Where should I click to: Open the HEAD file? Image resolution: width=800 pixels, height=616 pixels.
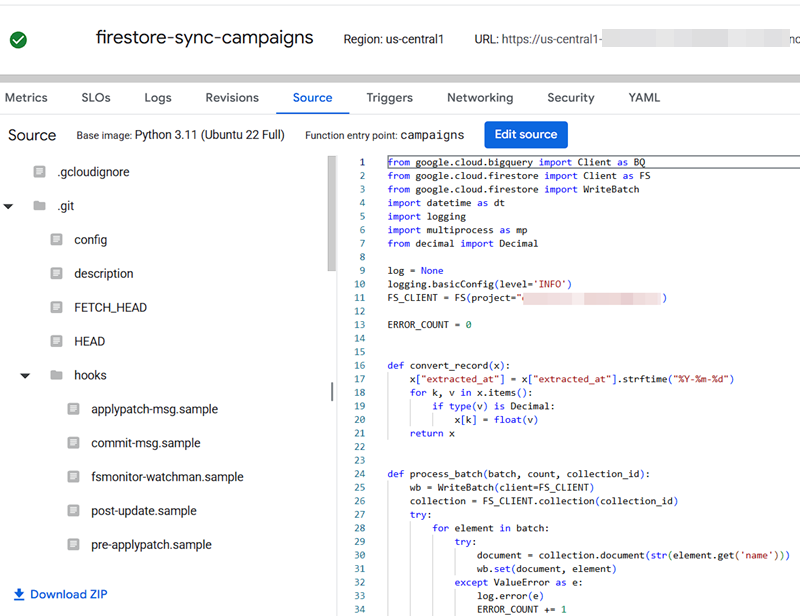tap(89, 341)
